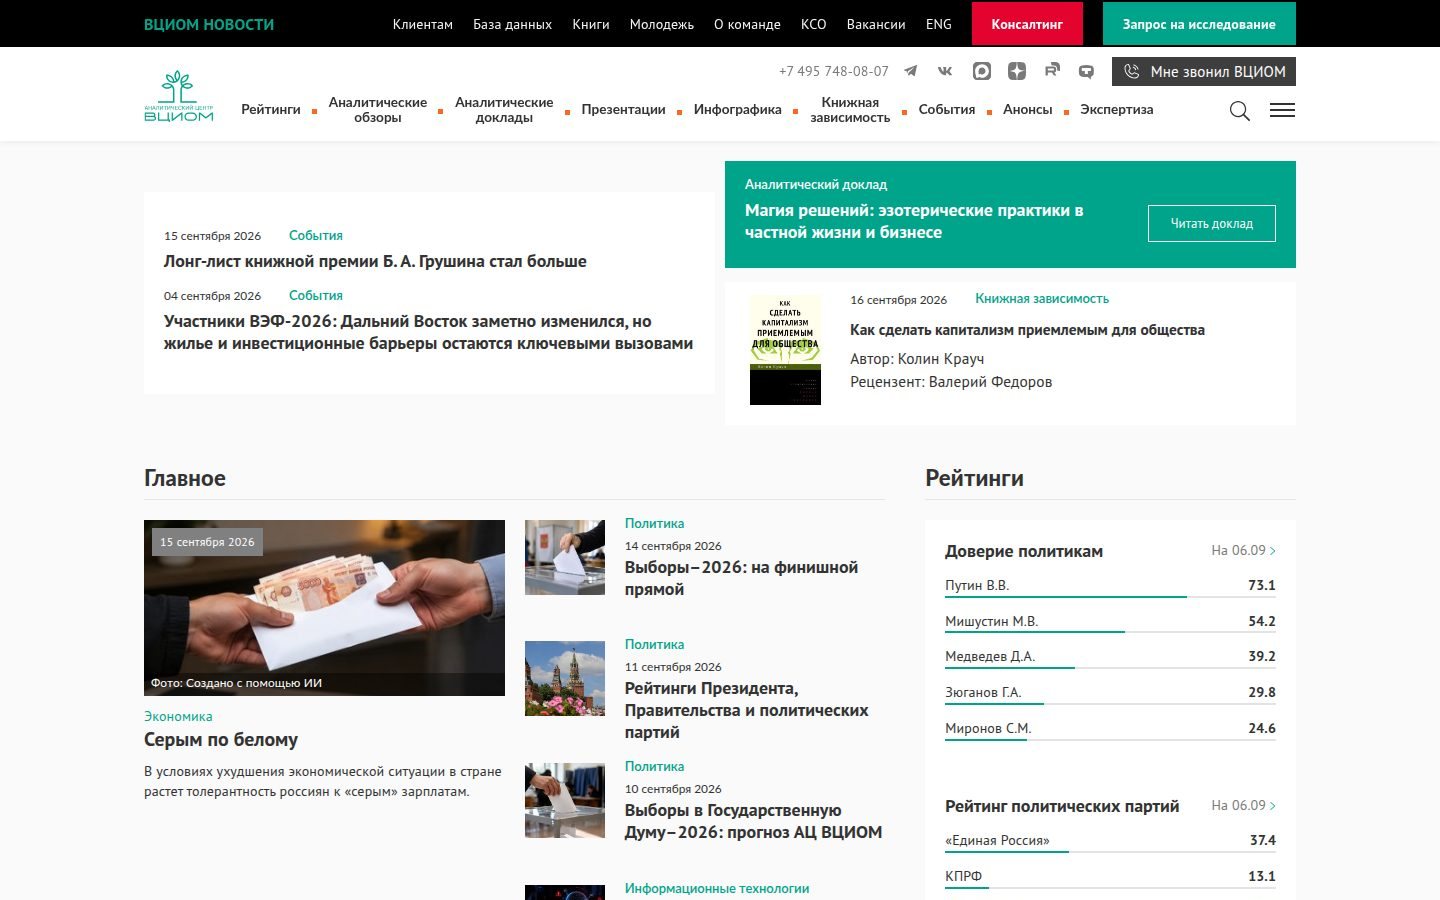Open the О команде top link
Image resolution: width=1440 pixels, height=900 pixels.
pyautogui.click(x=747, y=24)
